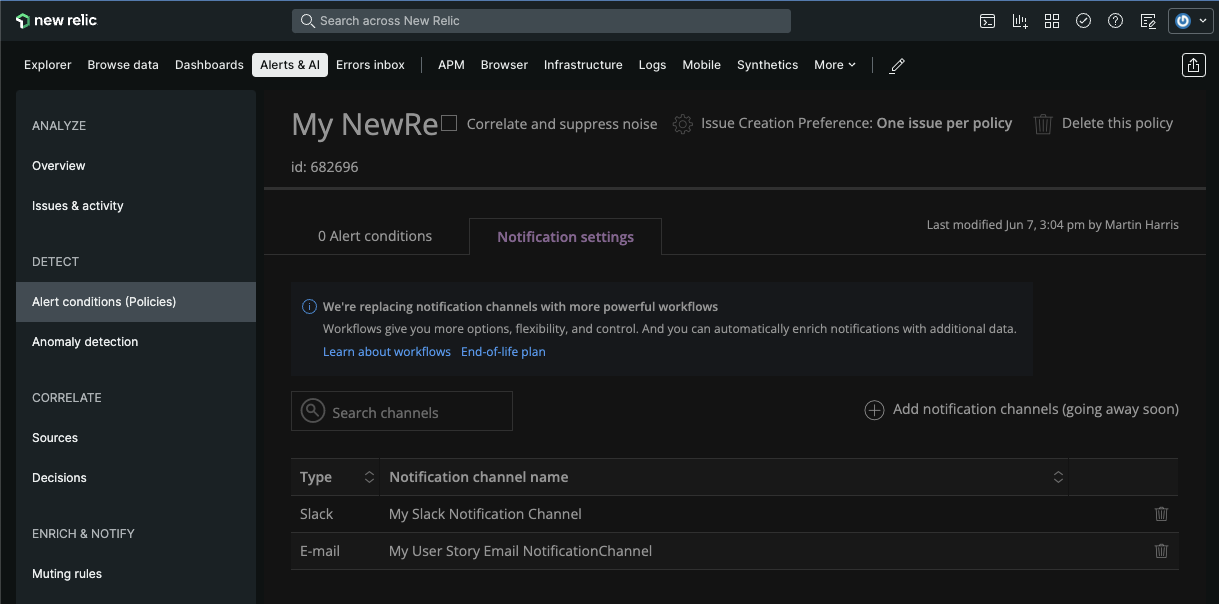
Task: Toggle the Correlate and suppress noise checkbox
Action: [x=449, y=123]
